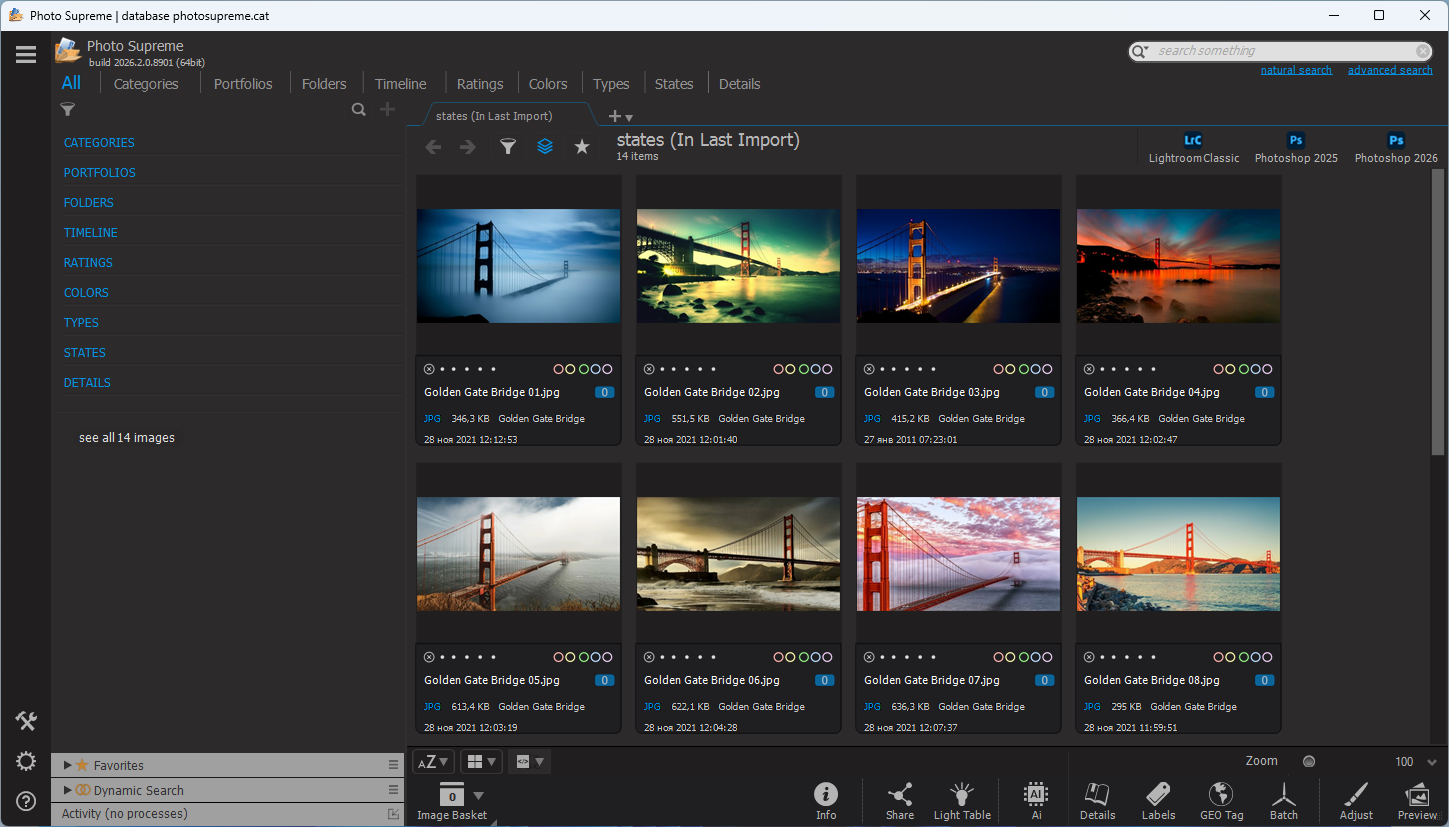Switch to the Timeline tab
The image size is (1449, 827).
click(x=400, y=84)
